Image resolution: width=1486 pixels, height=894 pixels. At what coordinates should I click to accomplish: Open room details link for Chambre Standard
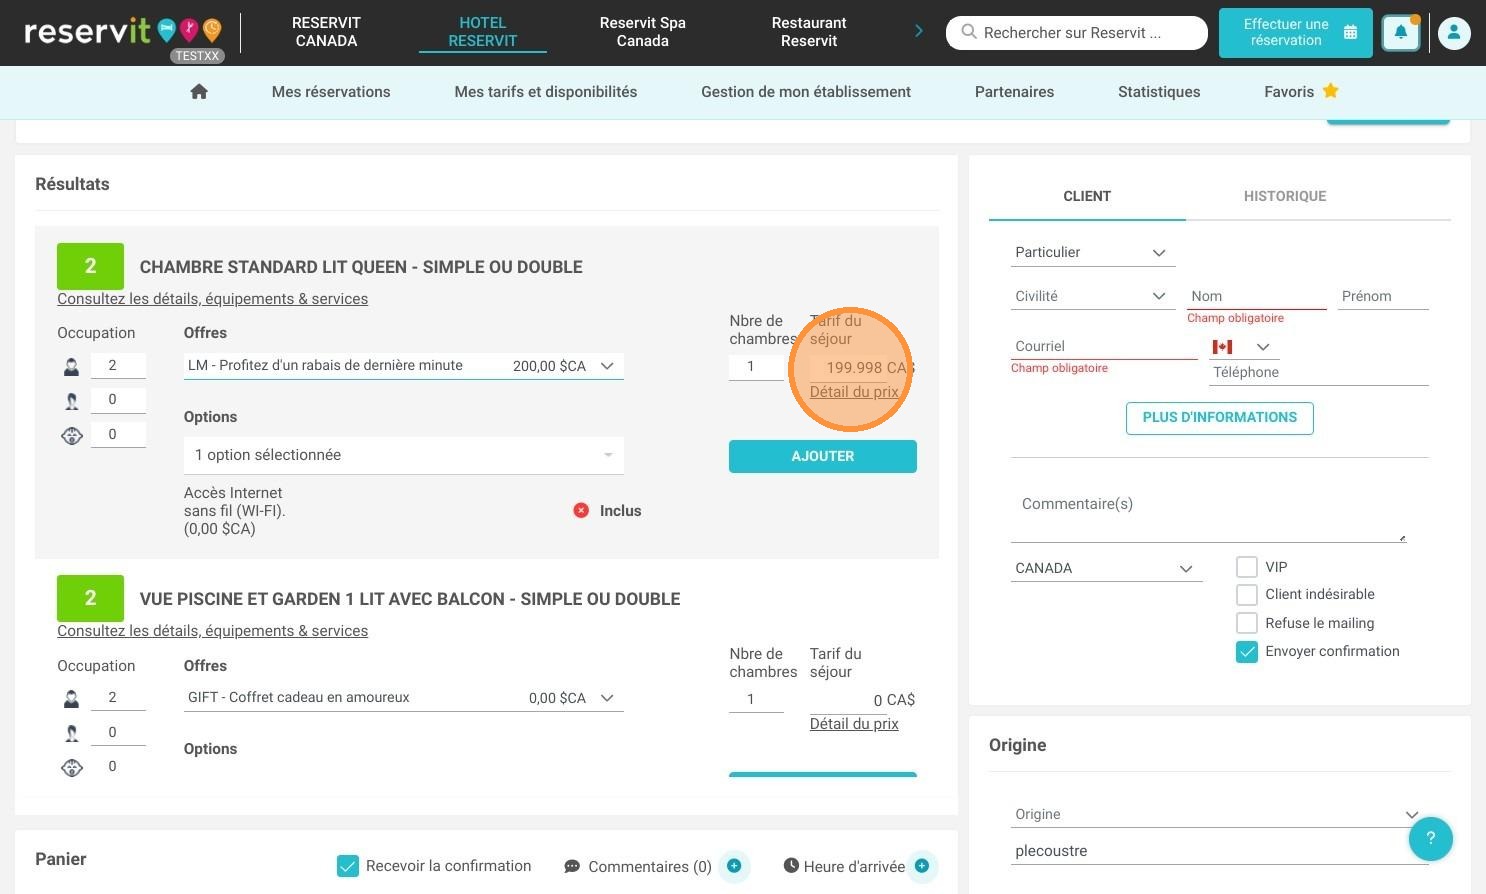(x=212, y=299)
